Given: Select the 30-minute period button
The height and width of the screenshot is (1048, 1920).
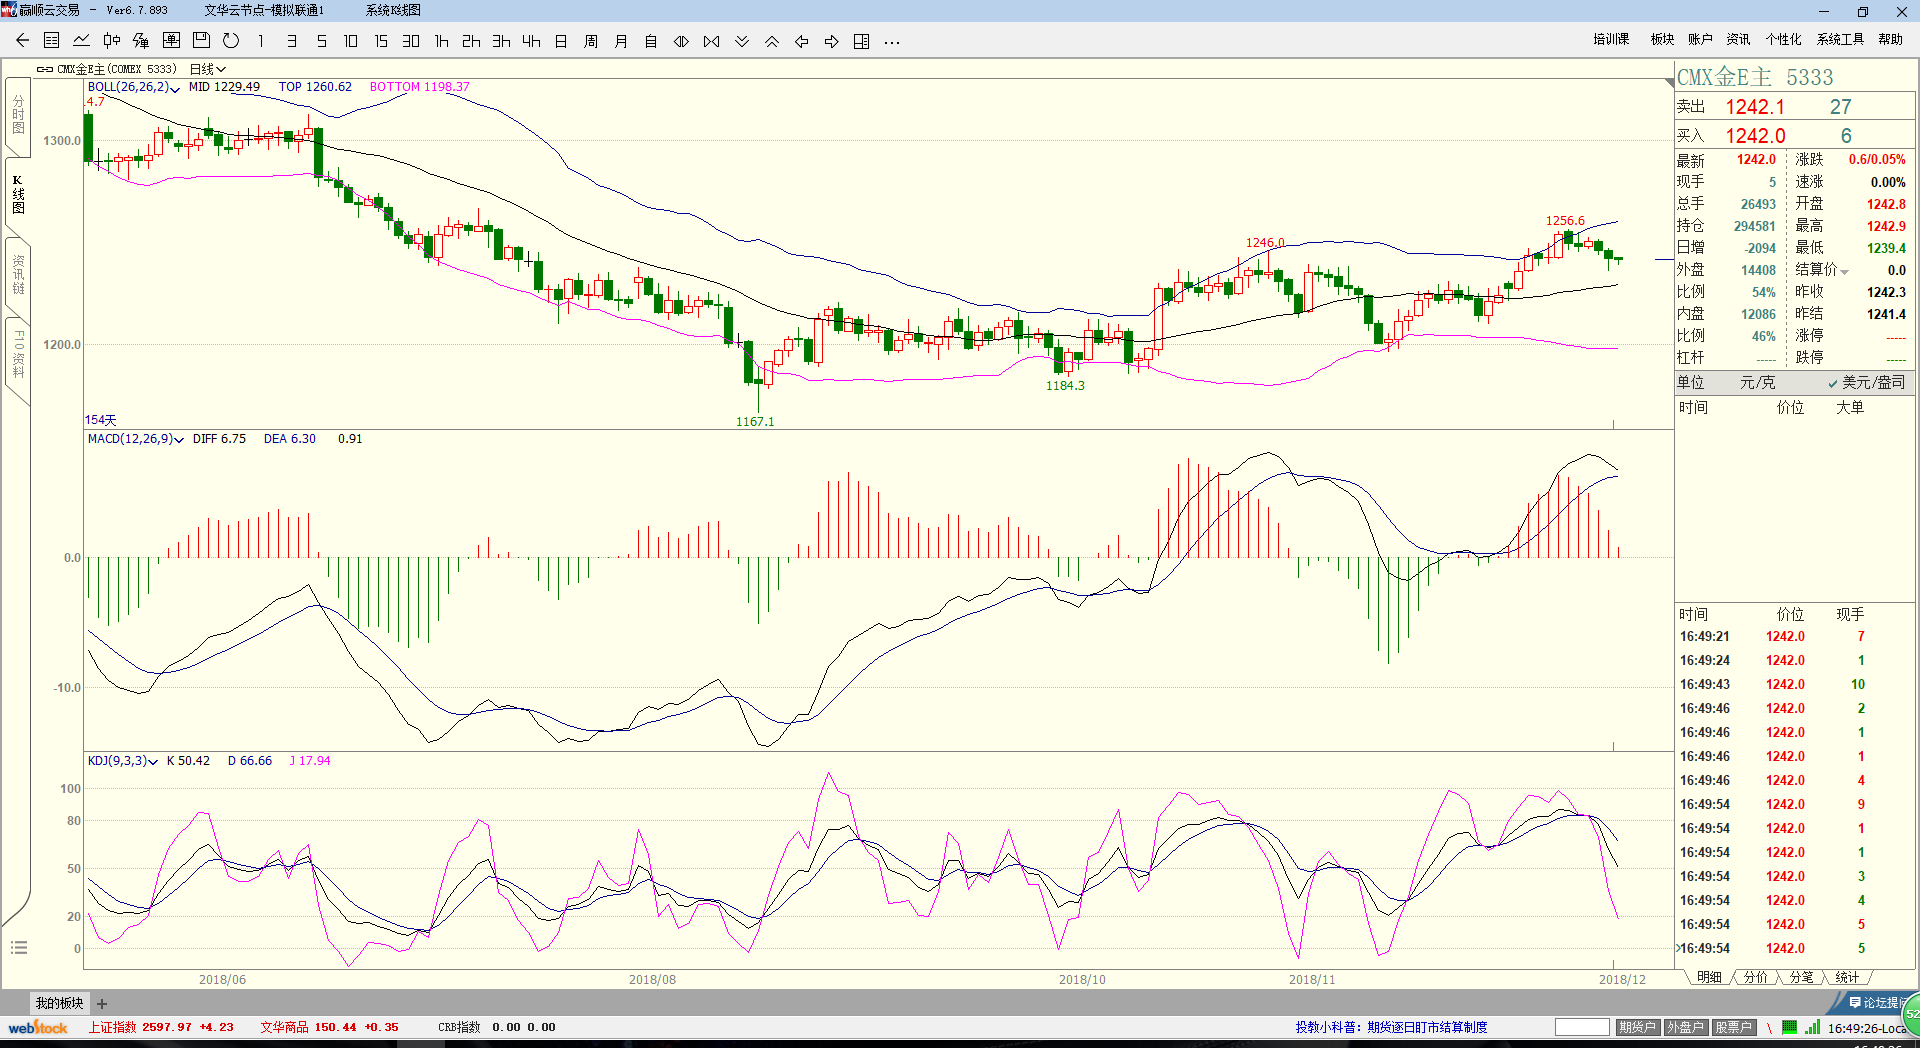Looking at the screenshot, I should click(411, 41).
